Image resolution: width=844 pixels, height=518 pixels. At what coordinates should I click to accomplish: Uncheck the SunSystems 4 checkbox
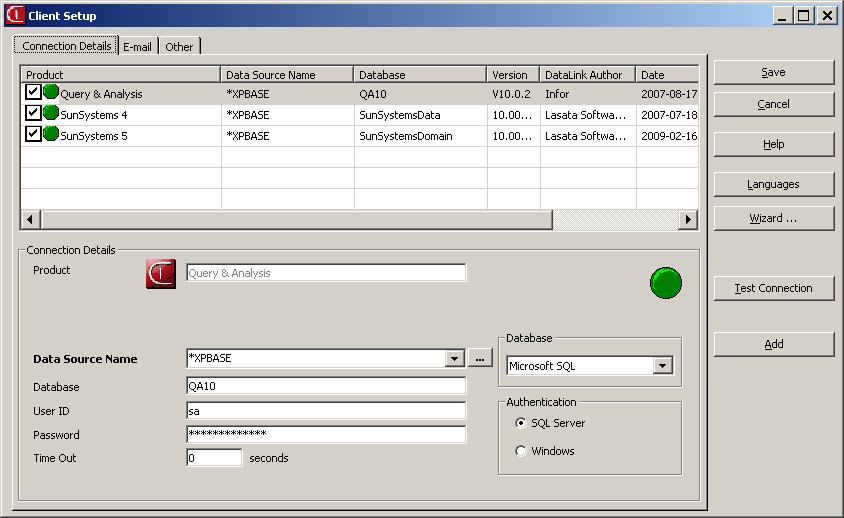33,113
